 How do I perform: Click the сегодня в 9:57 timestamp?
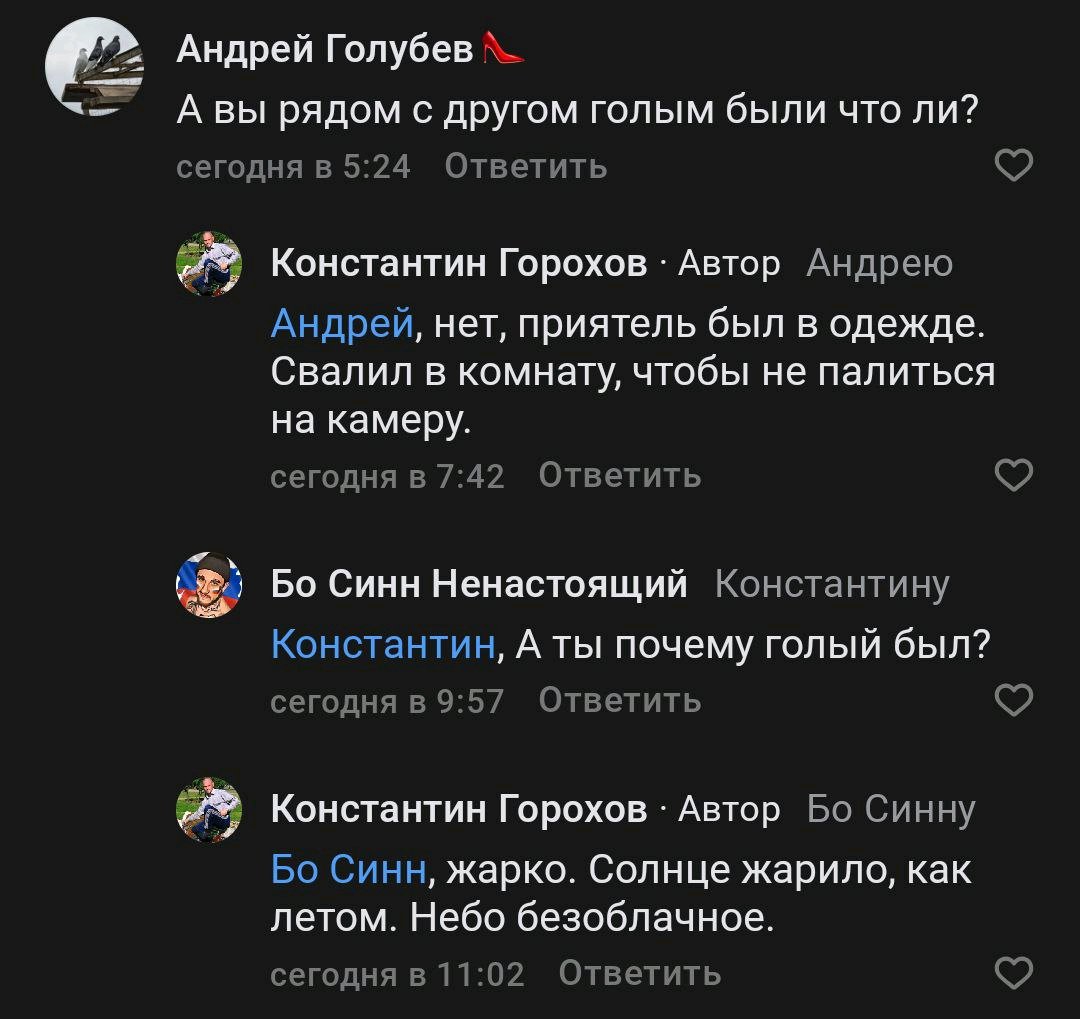387,701
